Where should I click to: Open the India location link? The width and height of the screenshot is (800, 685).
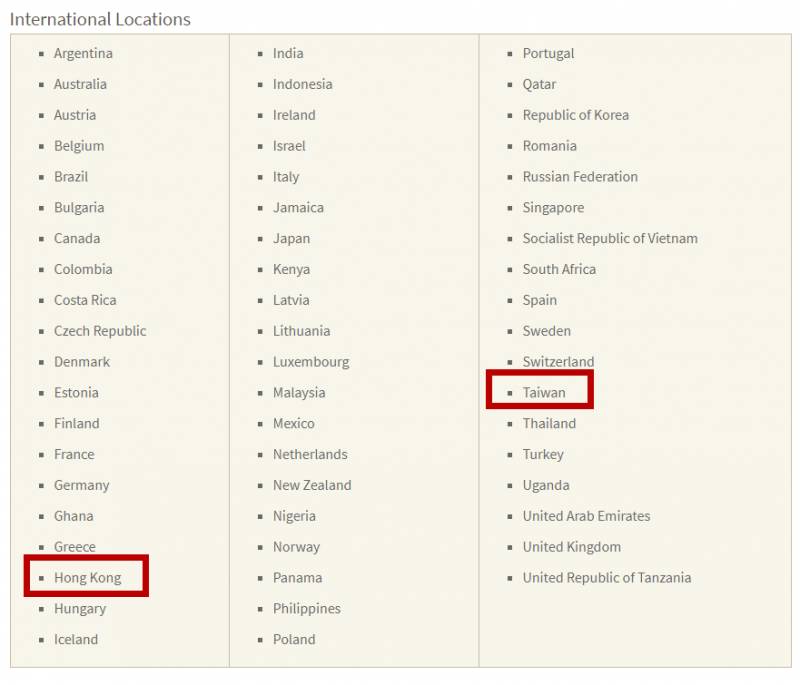tap(288, 54)
